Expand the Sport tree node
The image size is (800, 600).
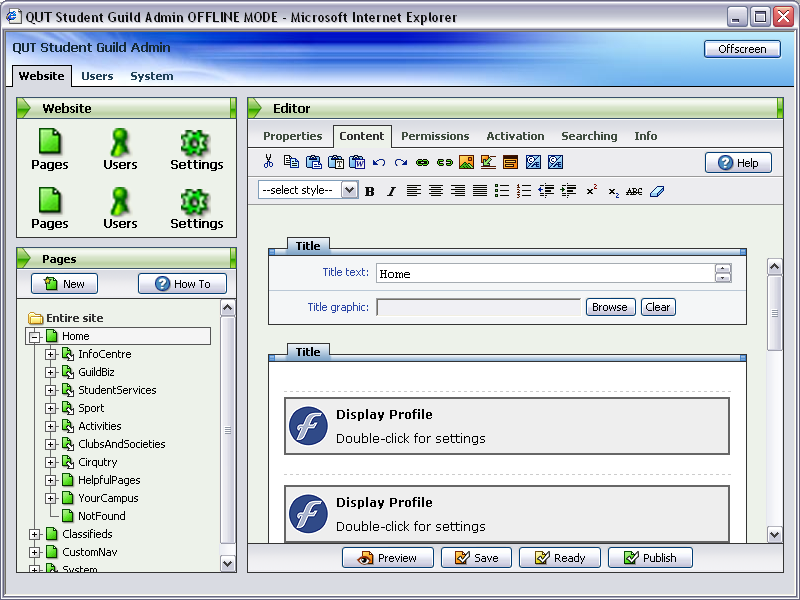point(51,409)
